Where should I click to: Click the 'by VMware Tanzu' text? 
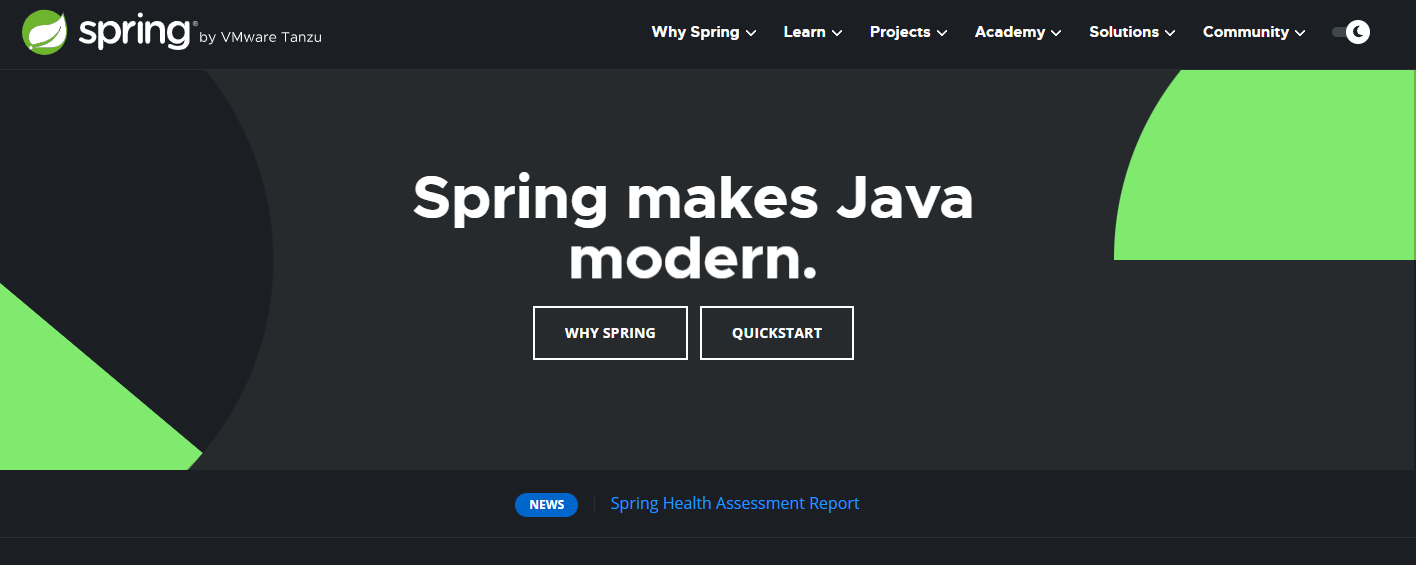[x=260, y=38]
